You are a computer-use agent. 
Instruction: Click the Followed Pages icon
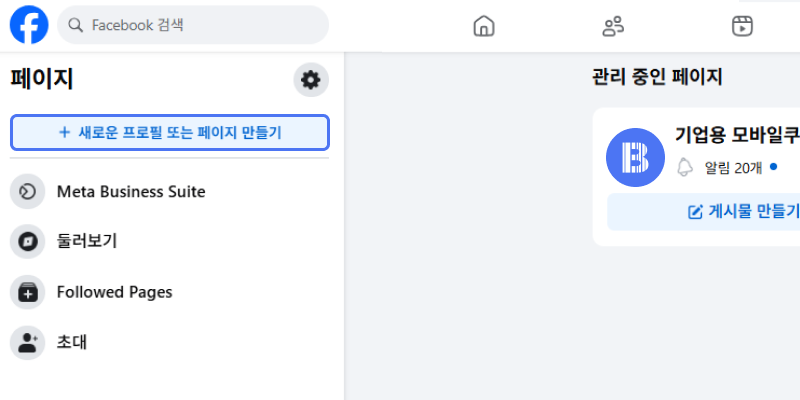[27, 292]
